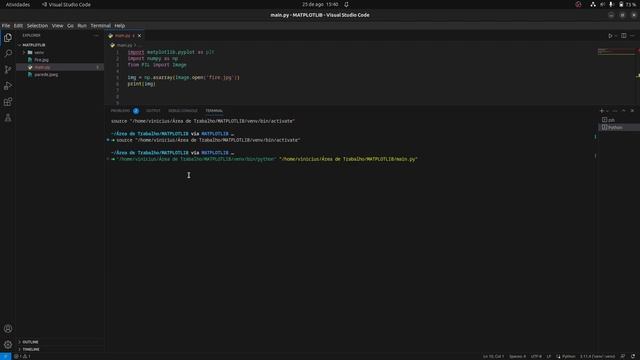The image size is (640, 360).
Task: Change encoding via UTF-8 status item
Action: [x=536, y=356]
